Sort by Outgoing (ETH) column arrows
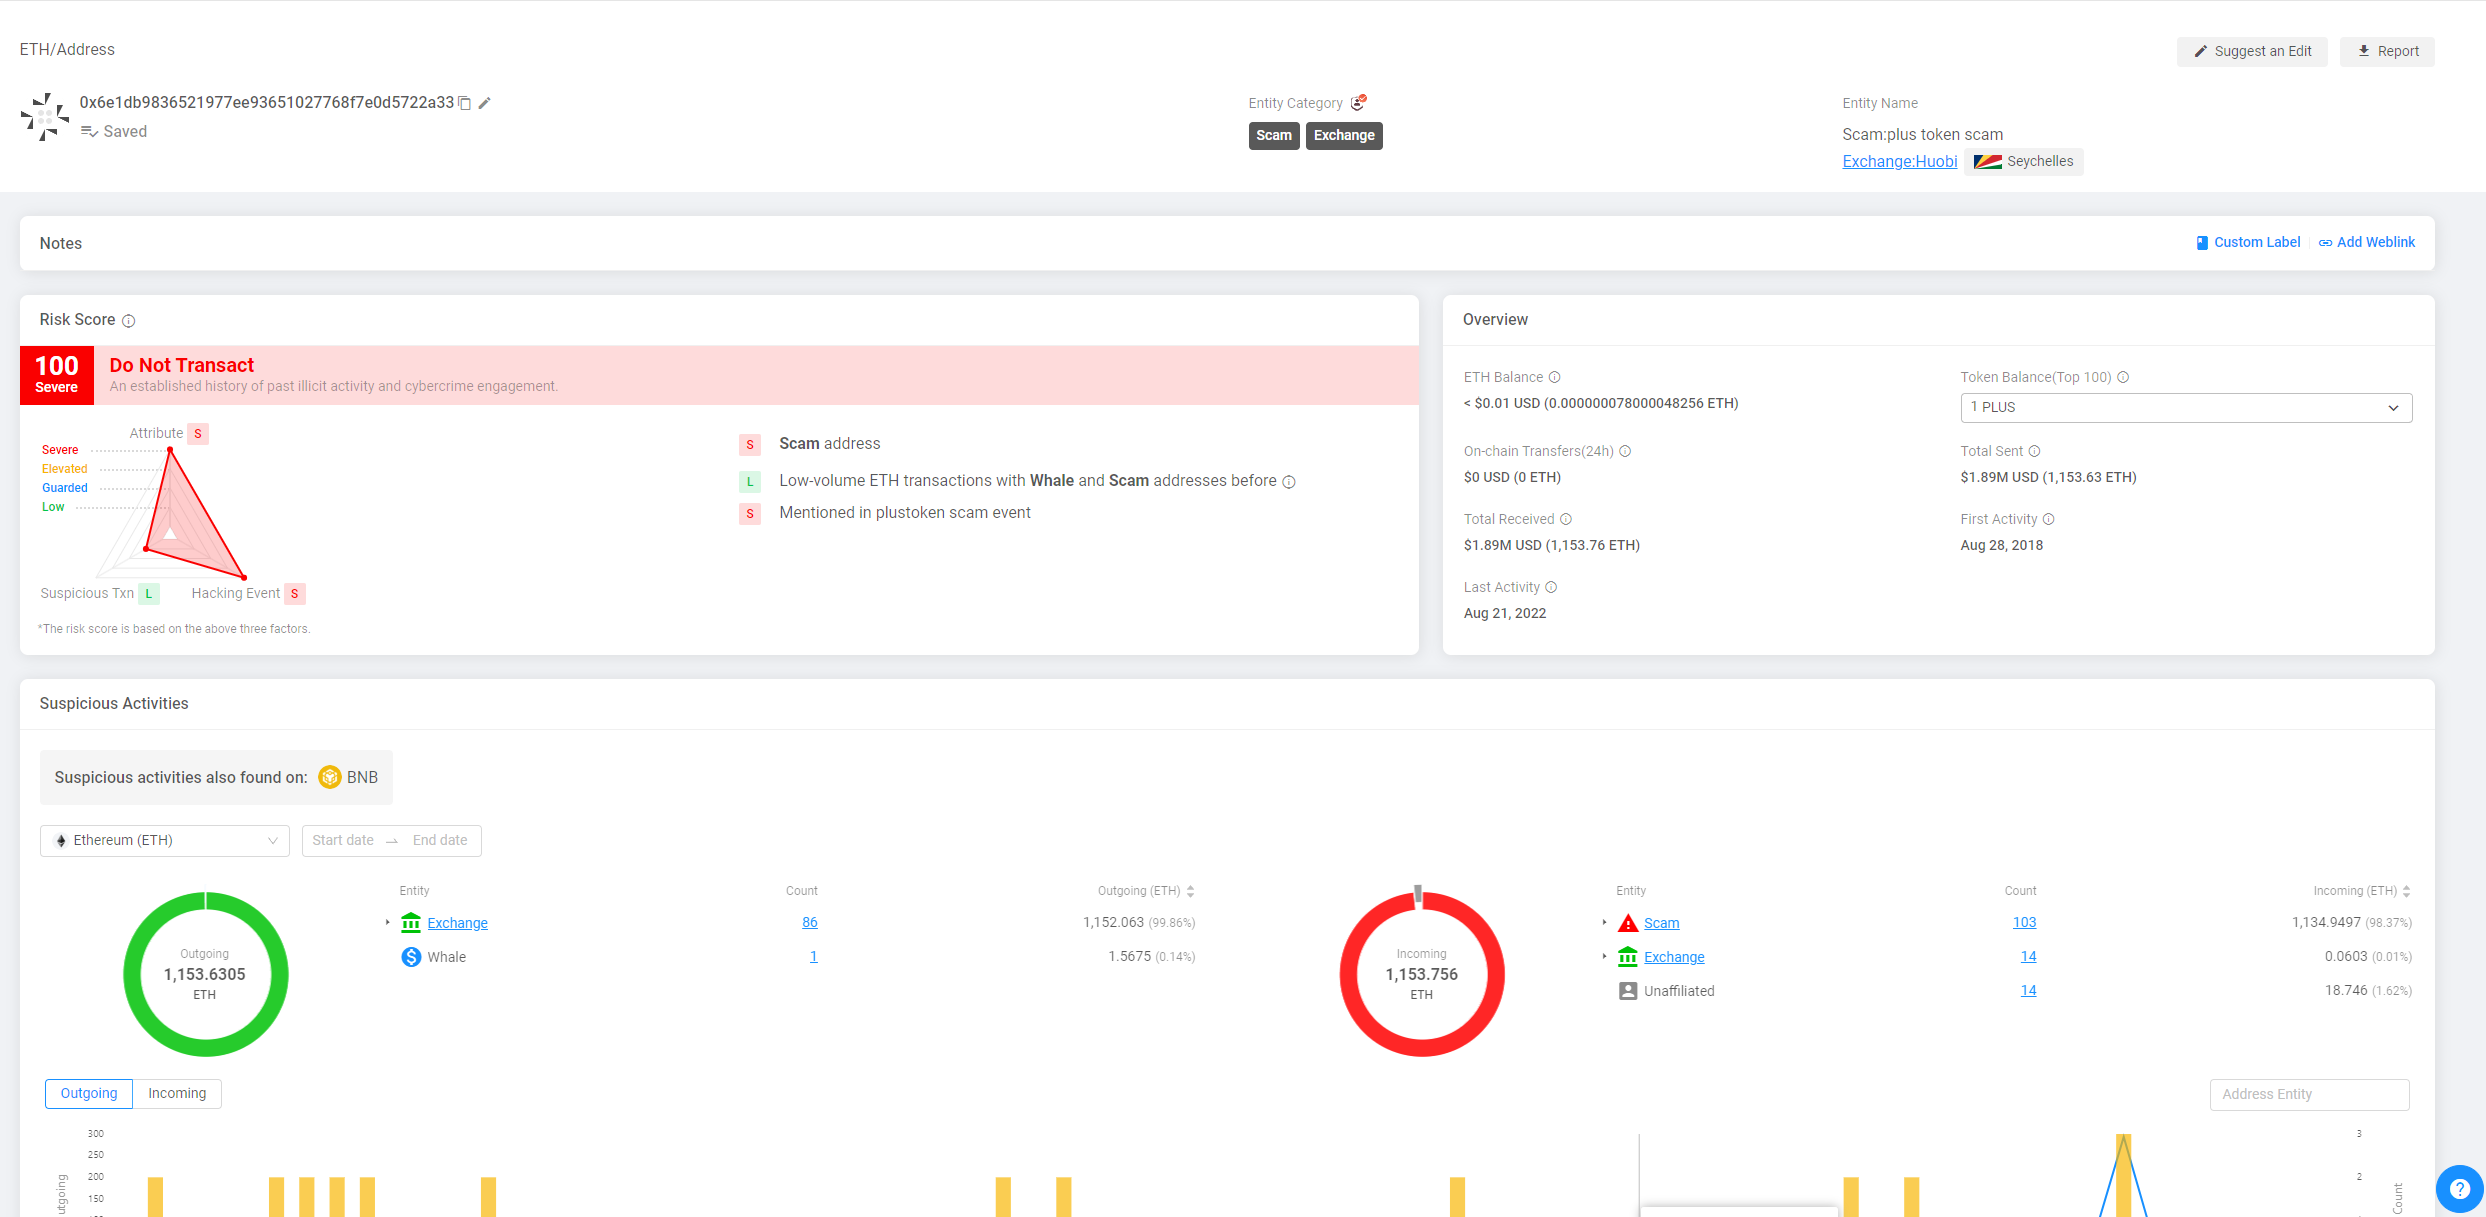Screen dimensions: 2486x1217 pos(1190,891)
